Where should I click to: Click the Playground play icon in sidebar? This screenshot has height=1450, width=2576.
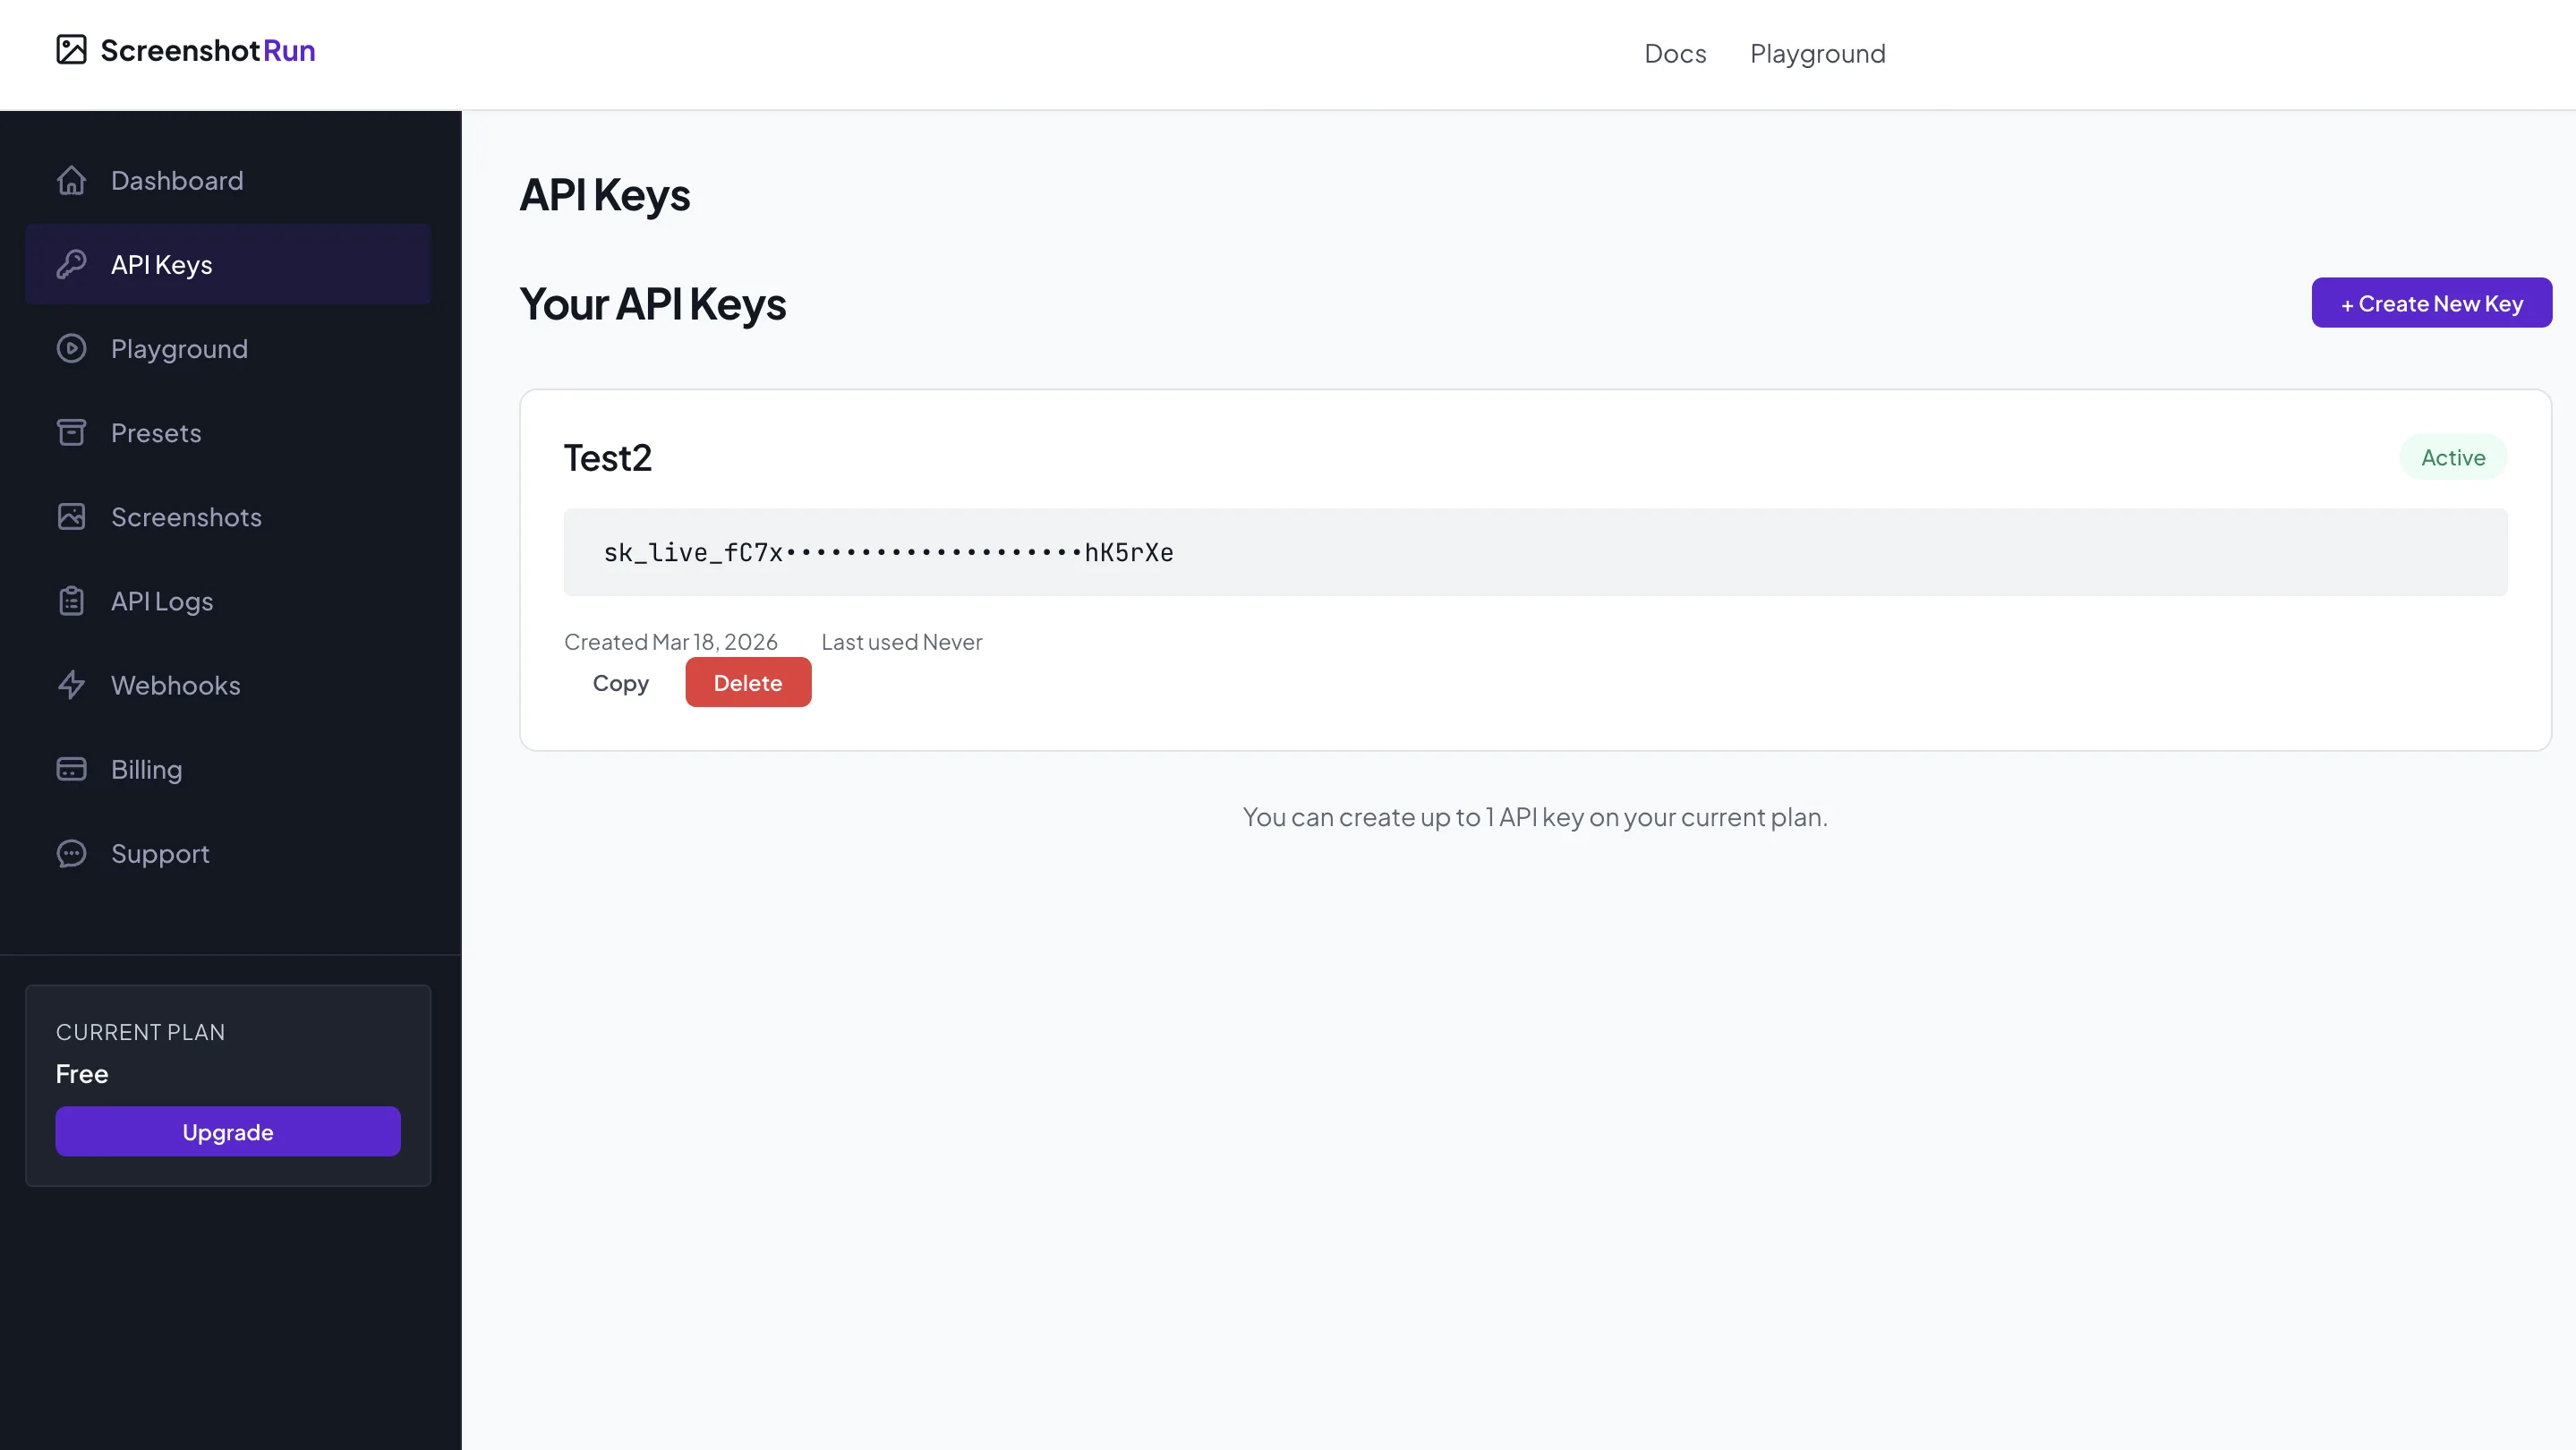point(71,348)
